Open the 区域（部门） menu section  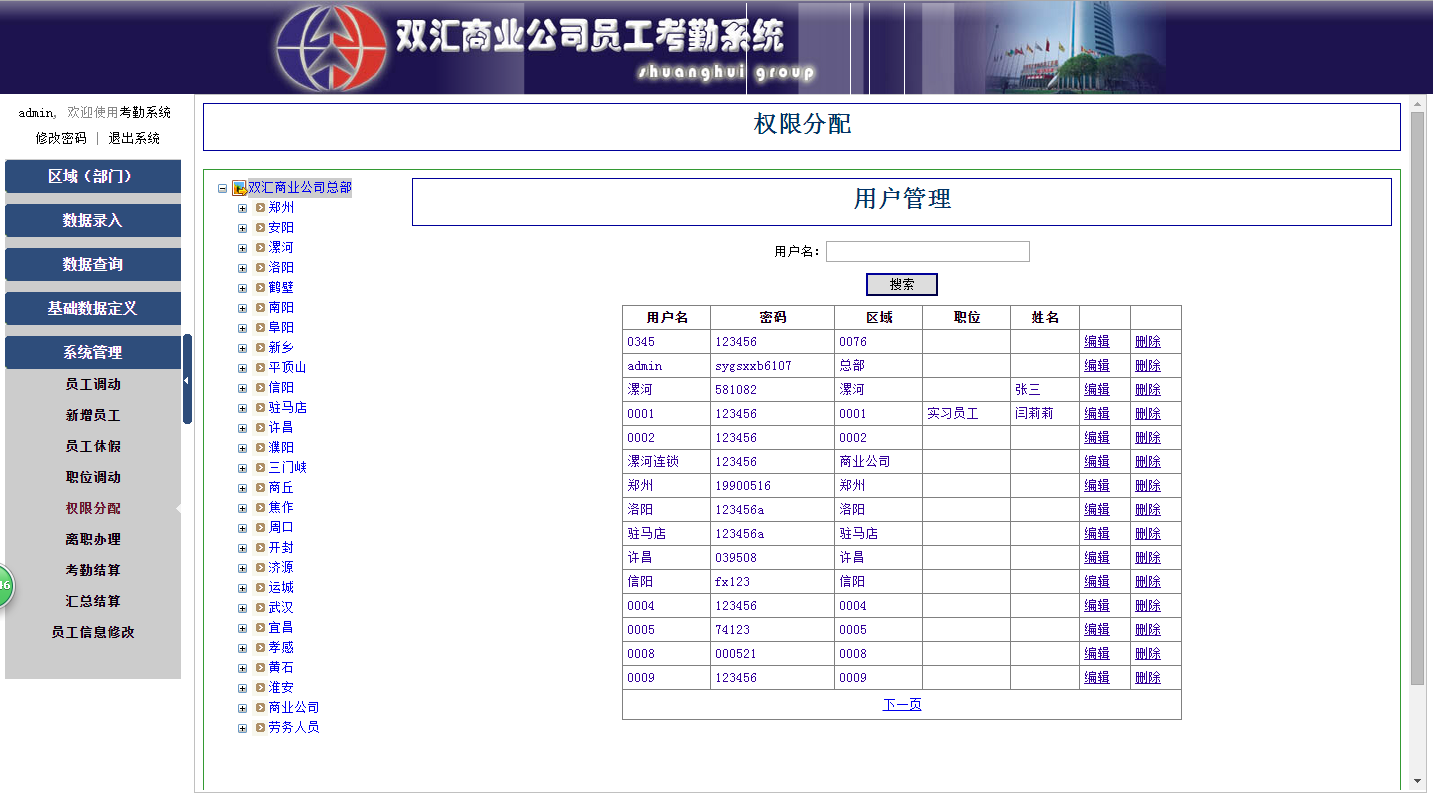click(x=93, y=176)
